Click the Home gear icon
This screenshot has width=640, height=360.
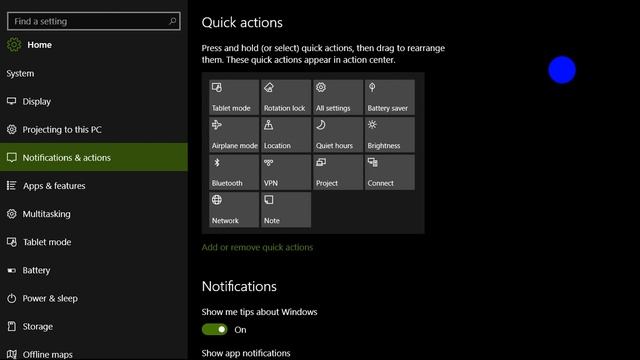14,44
